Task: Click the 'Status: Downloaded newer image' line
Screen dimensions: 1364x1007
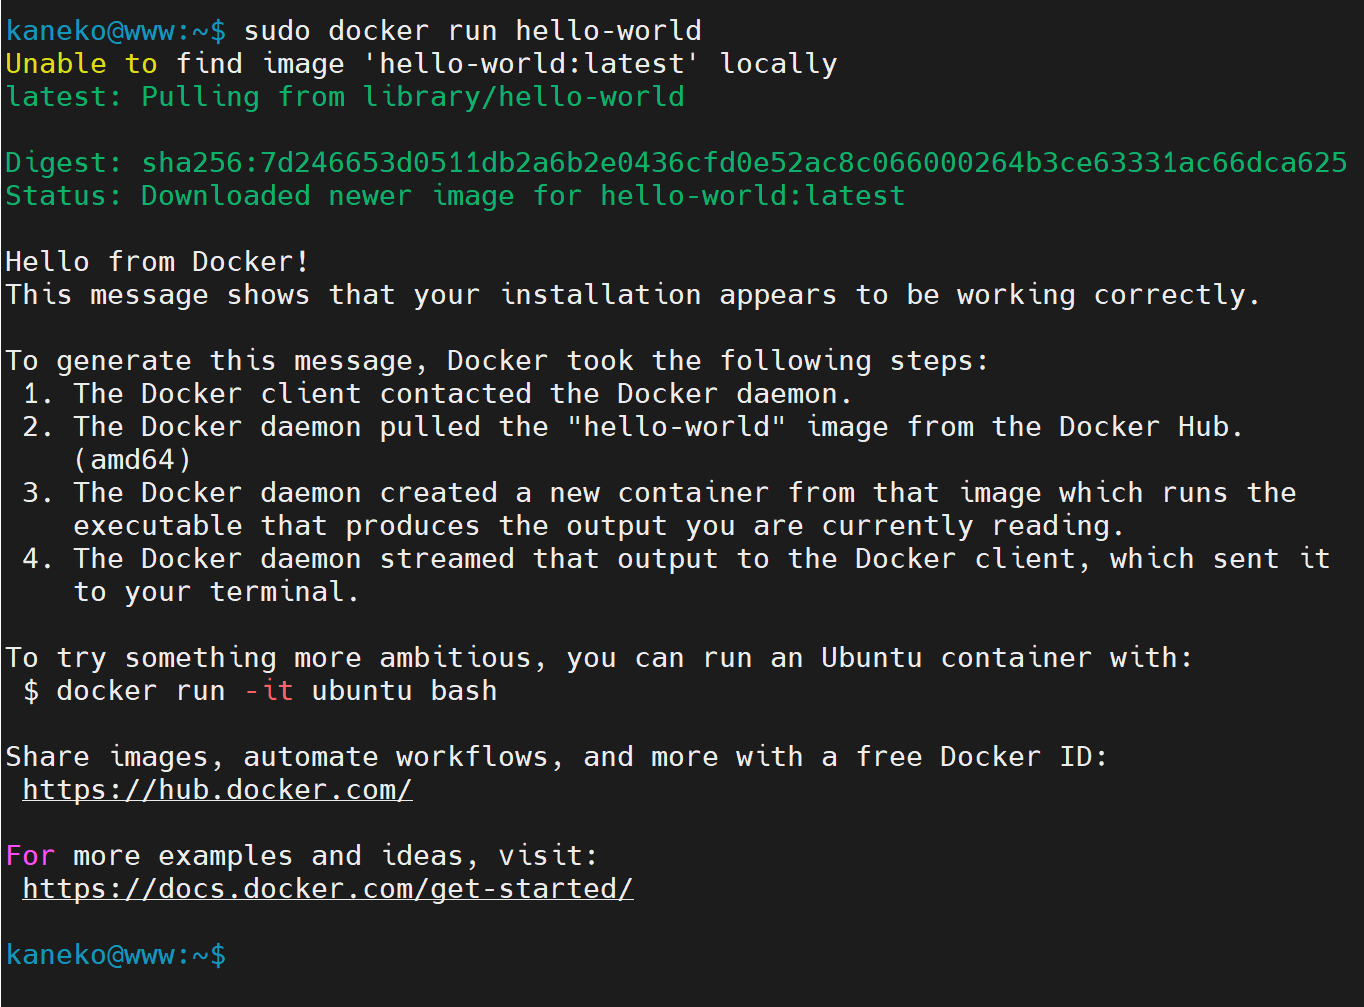Action: (x=455, y=196)
